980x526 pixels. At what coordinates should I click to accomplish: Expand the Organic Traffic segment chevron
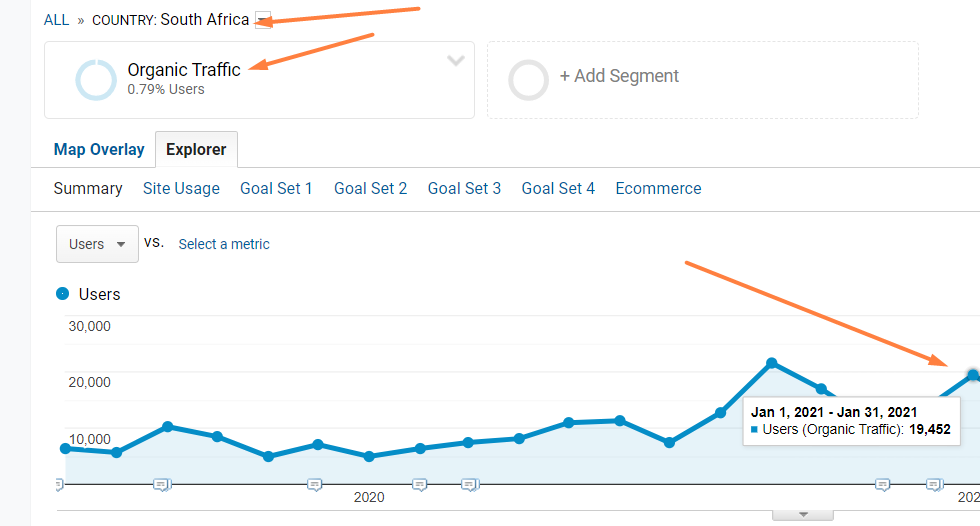click(456, 61)
